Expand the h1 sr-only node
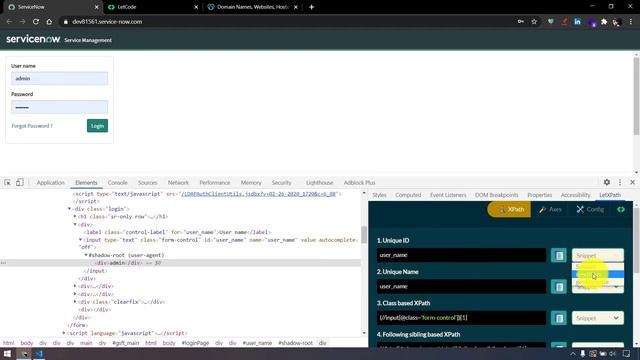This screenshot has width=640, height=360. (75, 216)
